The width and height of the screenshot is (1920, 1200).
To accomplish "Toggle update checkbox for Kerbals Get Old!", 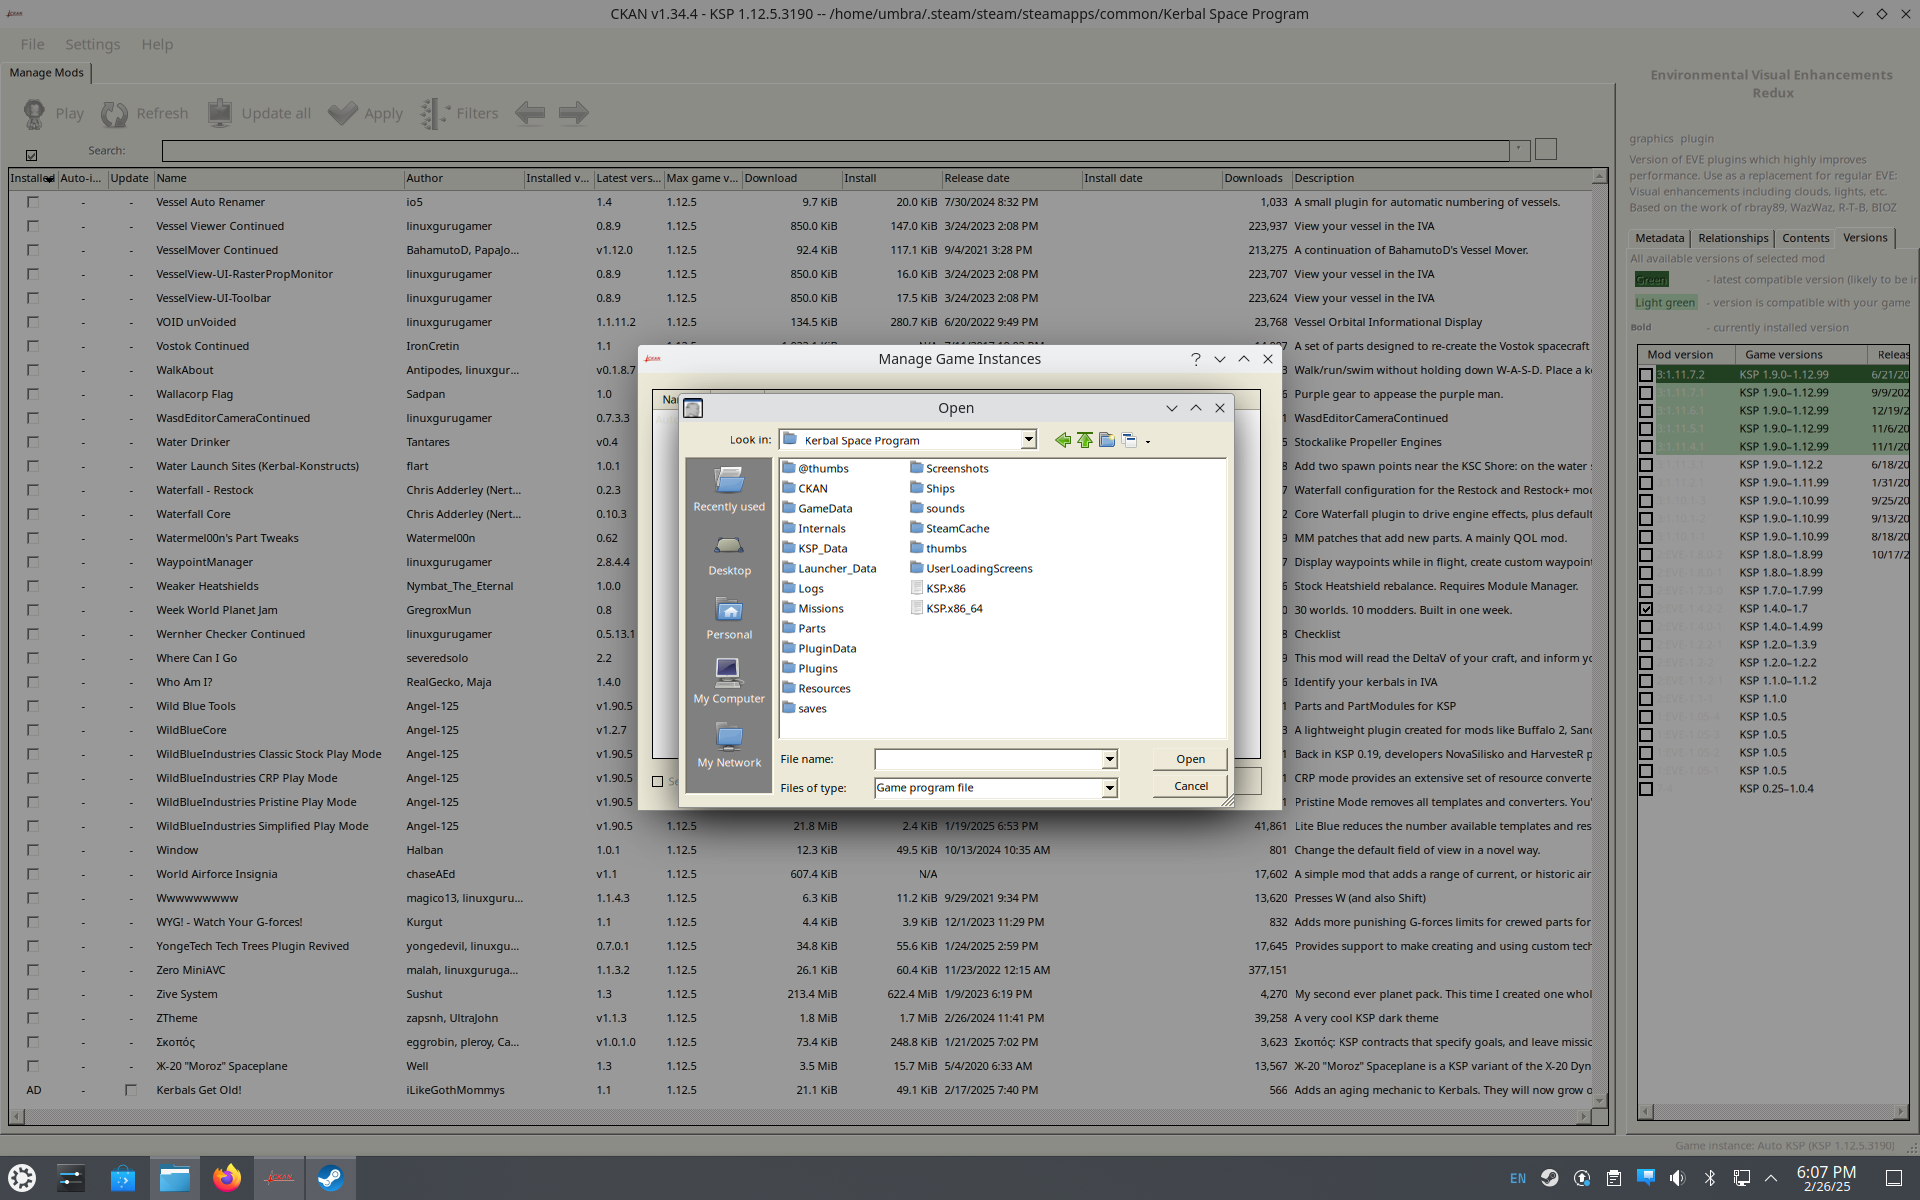I will click(x=130, y=1090).
